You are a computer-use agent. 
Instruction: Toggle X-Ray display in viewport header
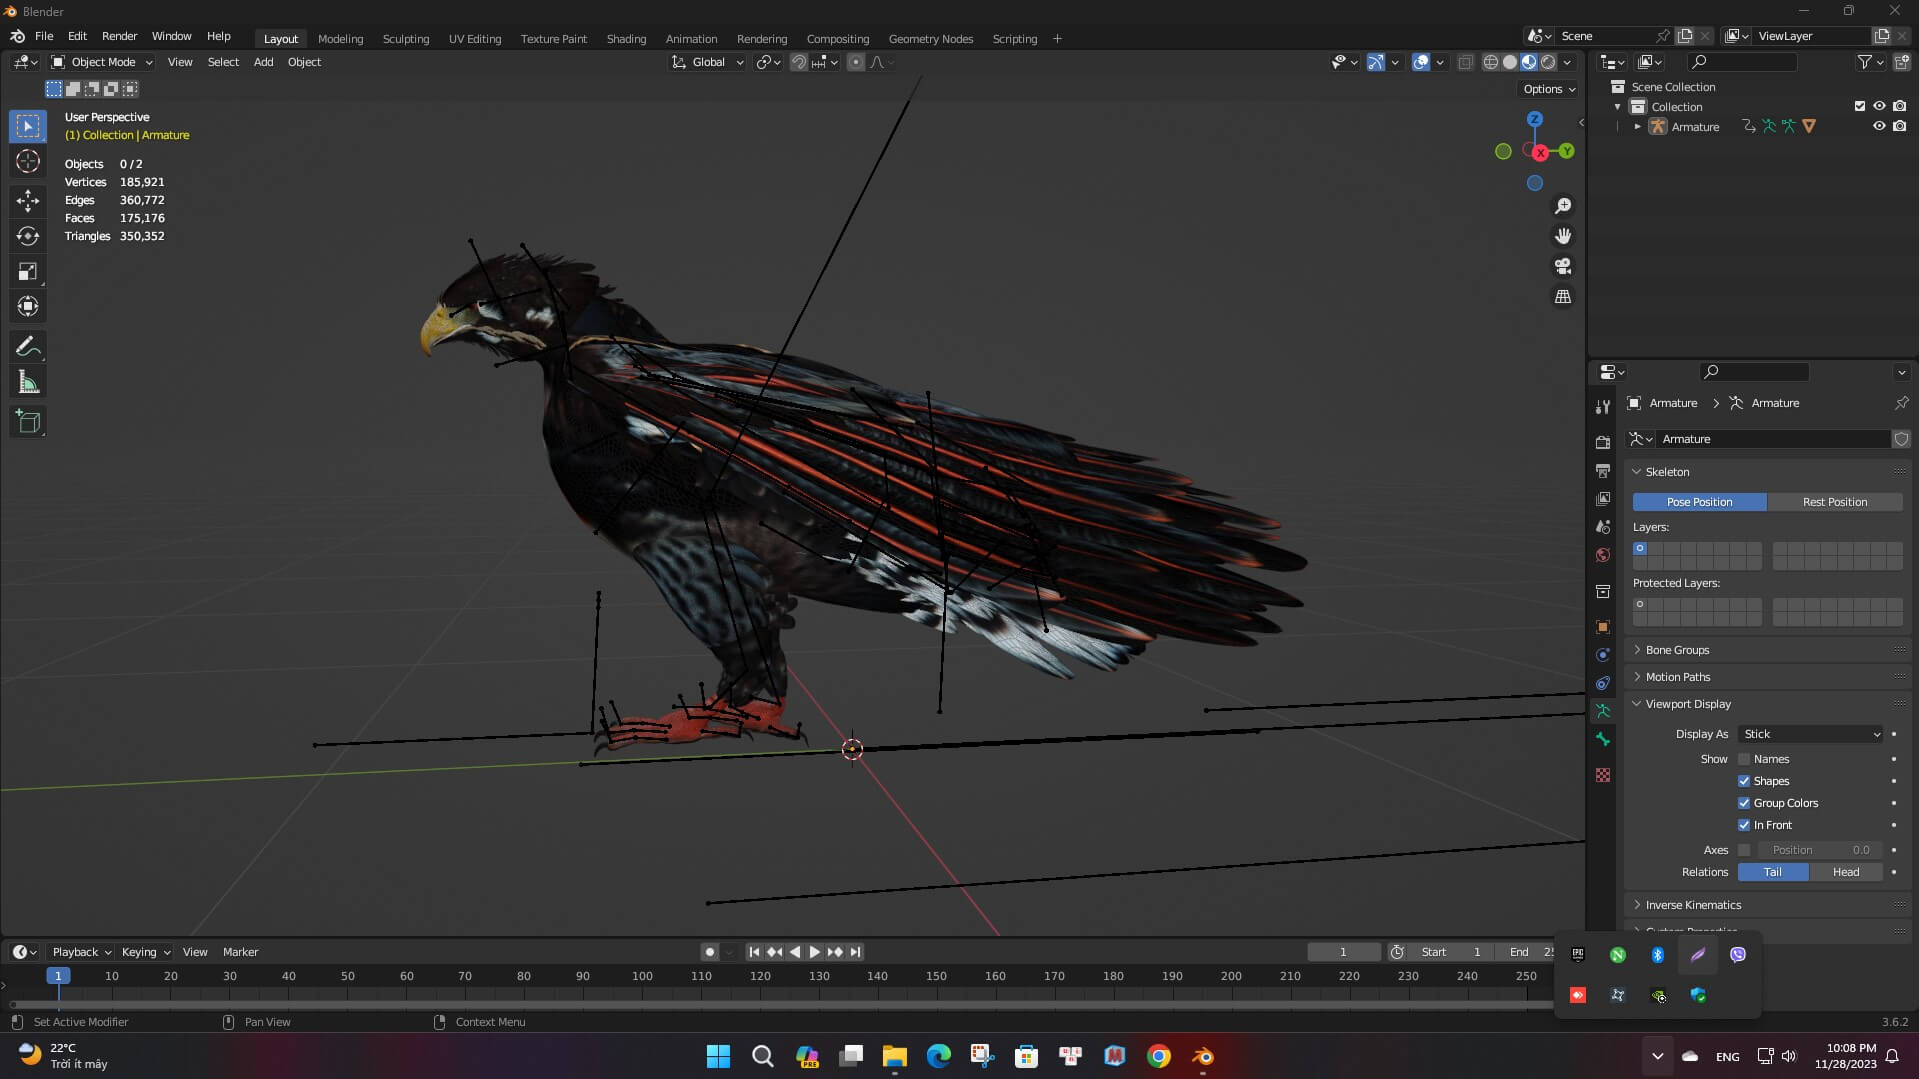click(x=1465, y=62)
